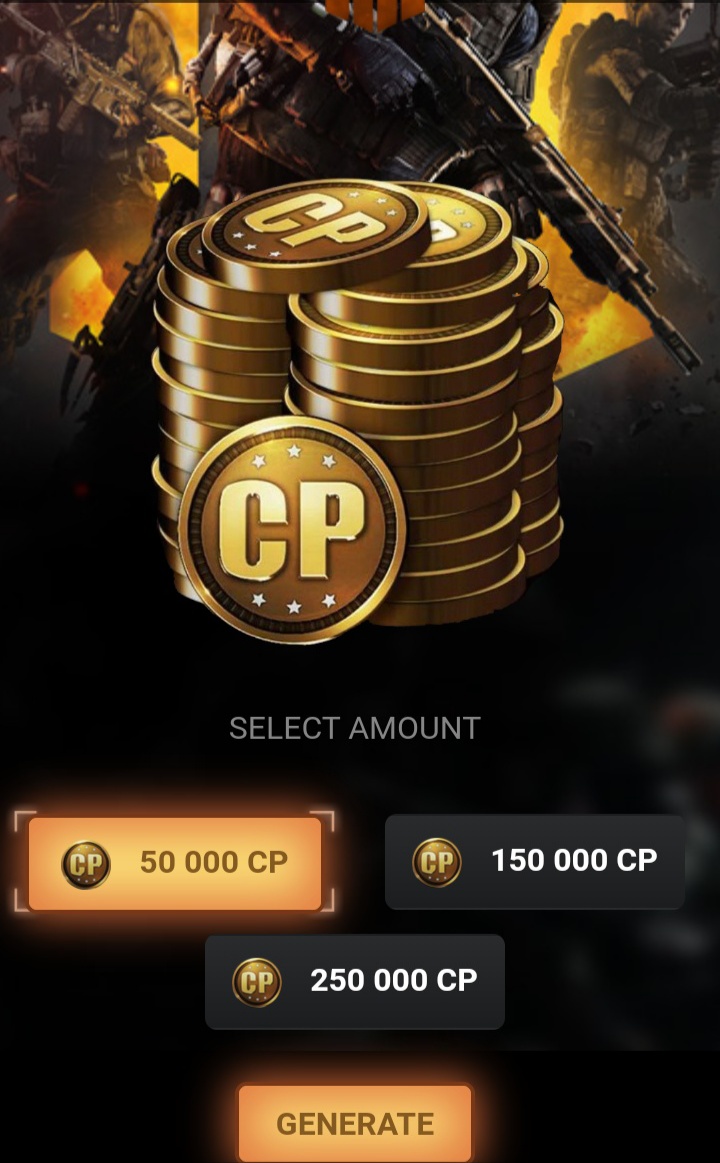Click the partially hidden coin behind the top coin
The image size is (720, 1163).
[463, 226]
